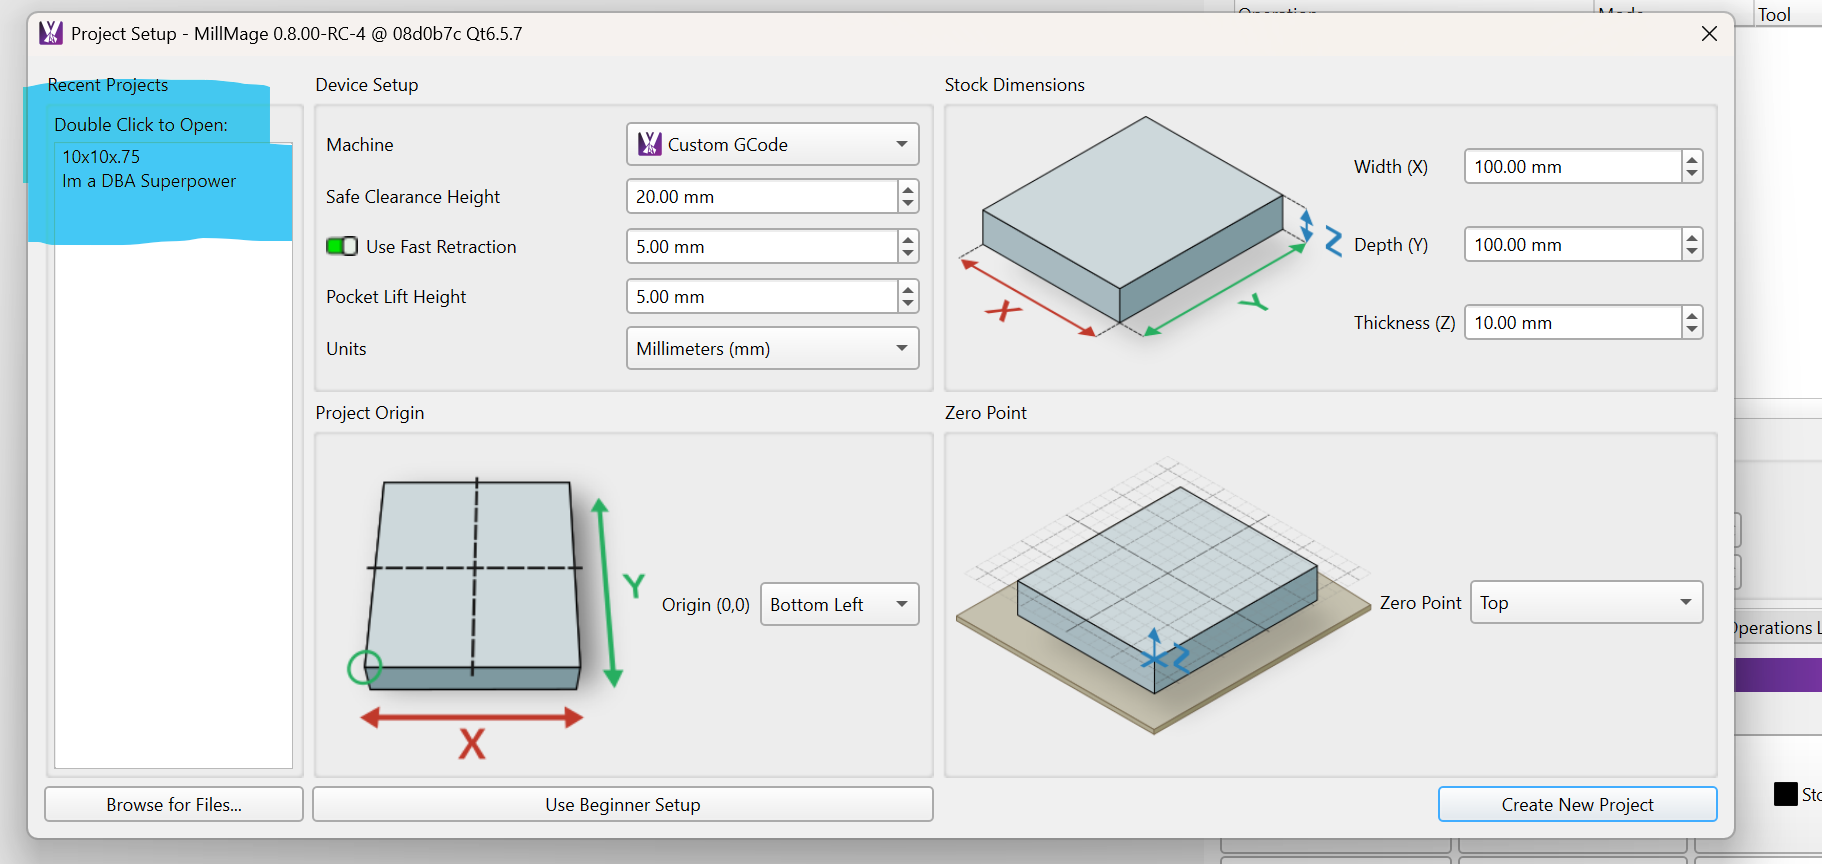This screenshot has width=1822, height=864.
Task: Click the Thickness (Z) 10.00 mm field
Action: [1573, 322]
